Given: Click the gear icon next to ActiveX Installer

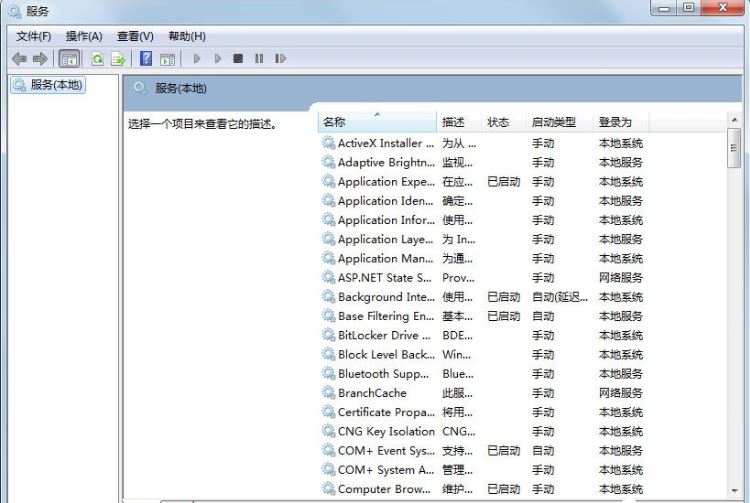Looking at the screenshot, I should coord(328,142).
